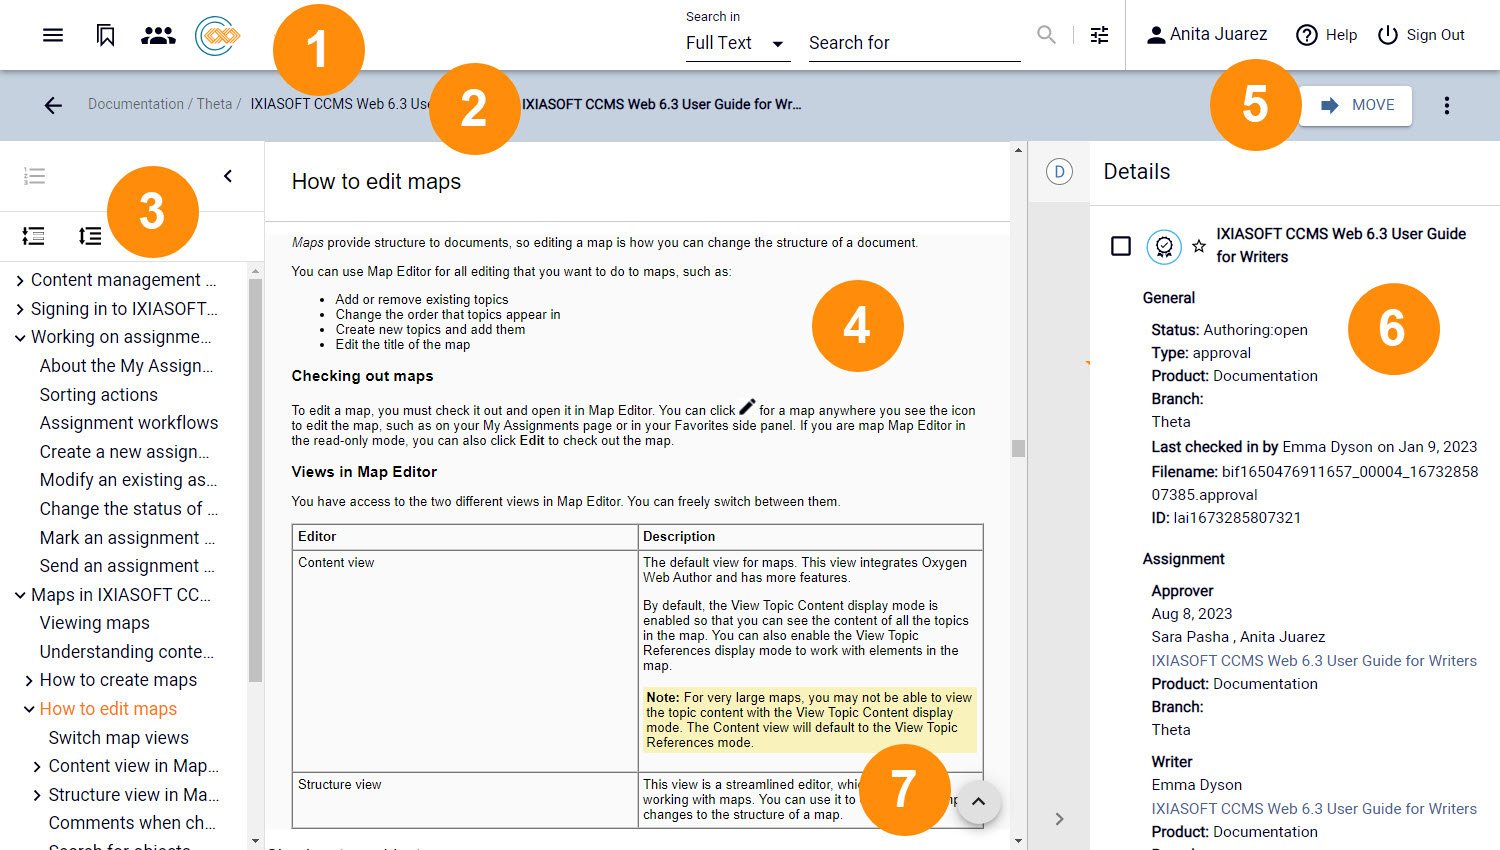Collapse the Details side panel chevron
This screenshot has height=850, width=1500.
coord(1059,819)
